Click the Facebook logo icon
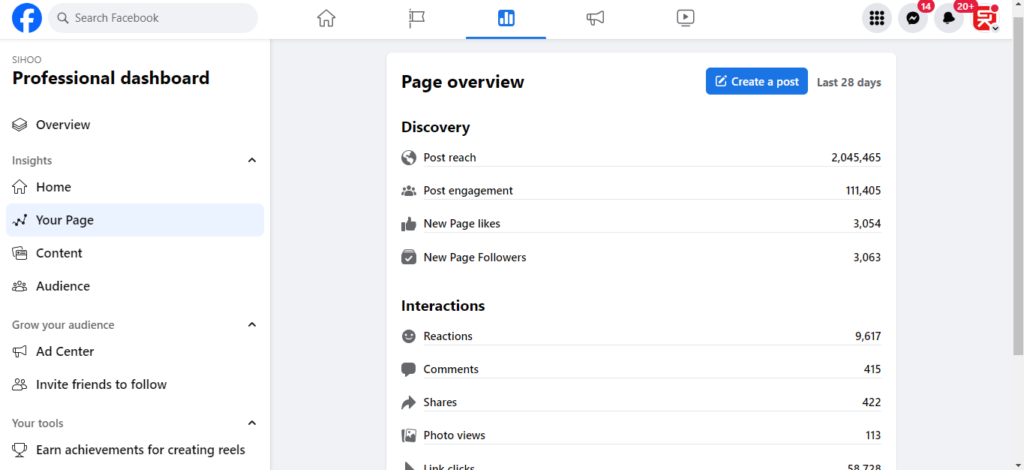1024x470 pixels. 27,18
